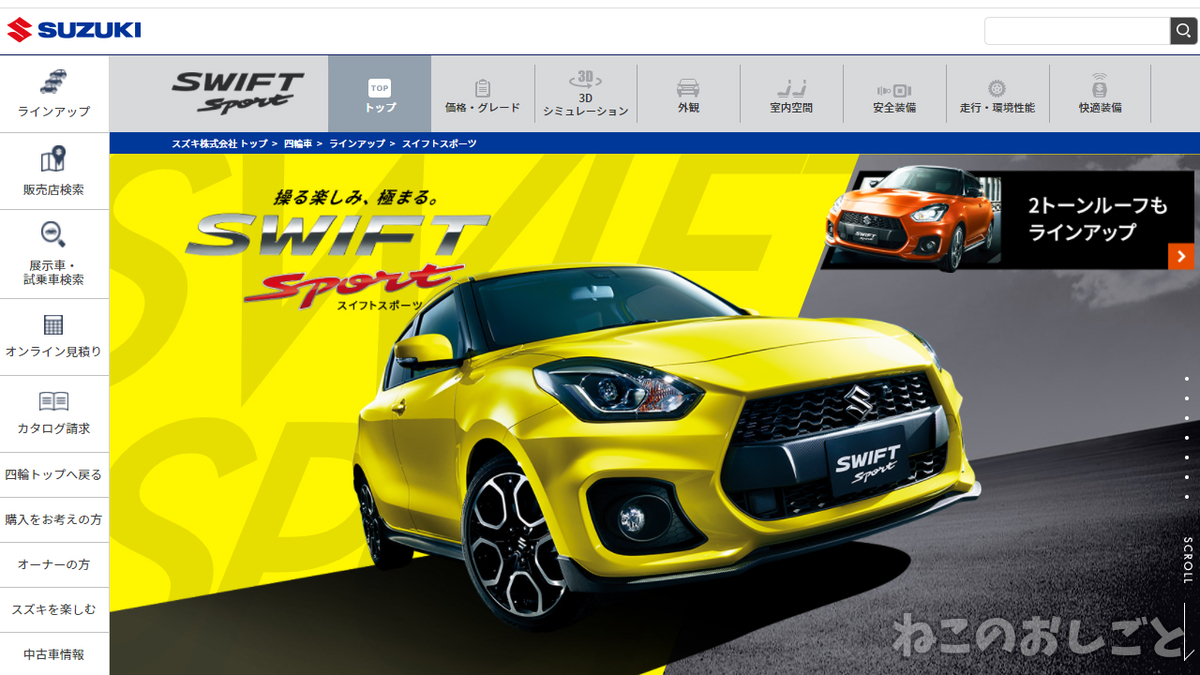1200x675 pixels.
Task: Open オンライン見積り calculator icon
Action: [54, 324]
